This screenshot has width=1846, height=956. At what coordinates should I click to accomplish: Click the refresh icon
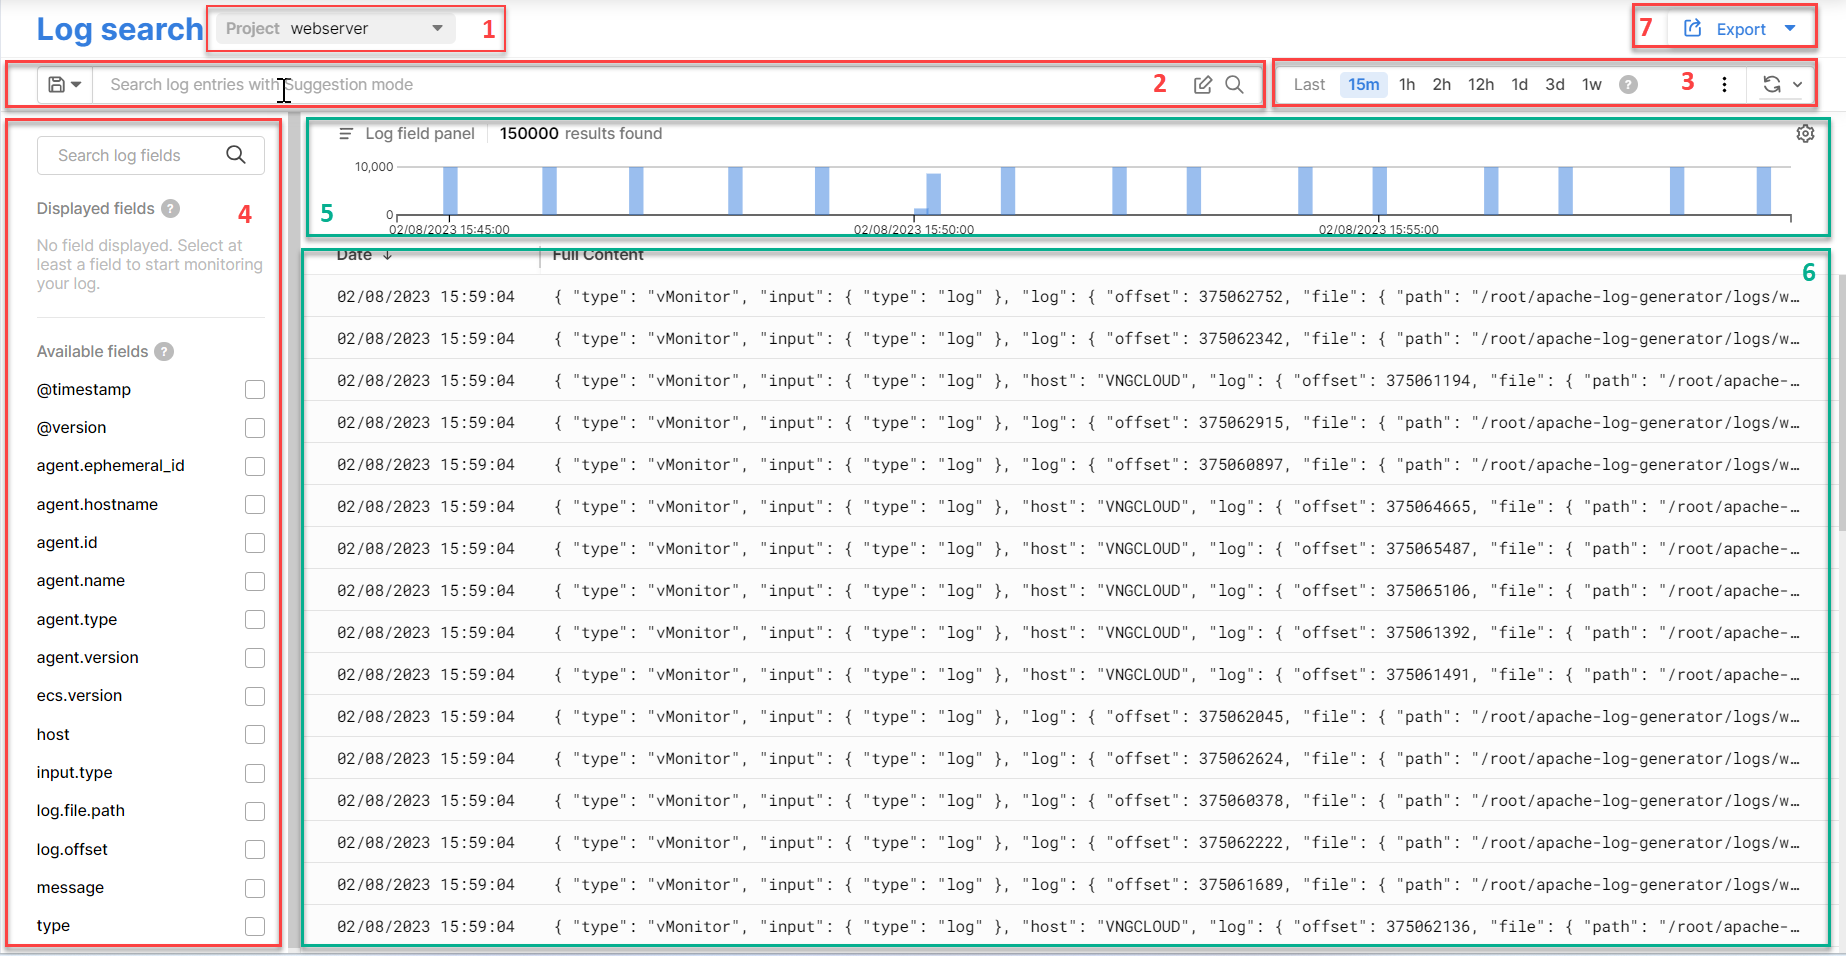point(1771,85)
